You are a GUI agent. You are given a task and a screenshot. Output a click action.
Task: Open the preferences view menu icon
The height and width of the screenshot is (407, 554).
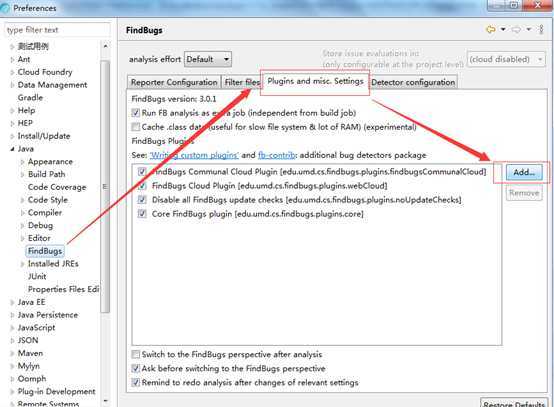[541, 30]
